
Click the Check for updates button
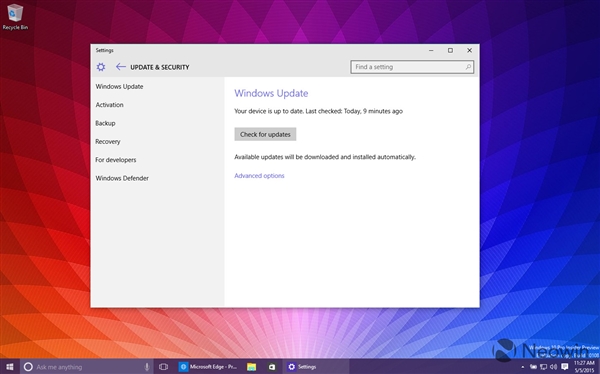point(265,134)
